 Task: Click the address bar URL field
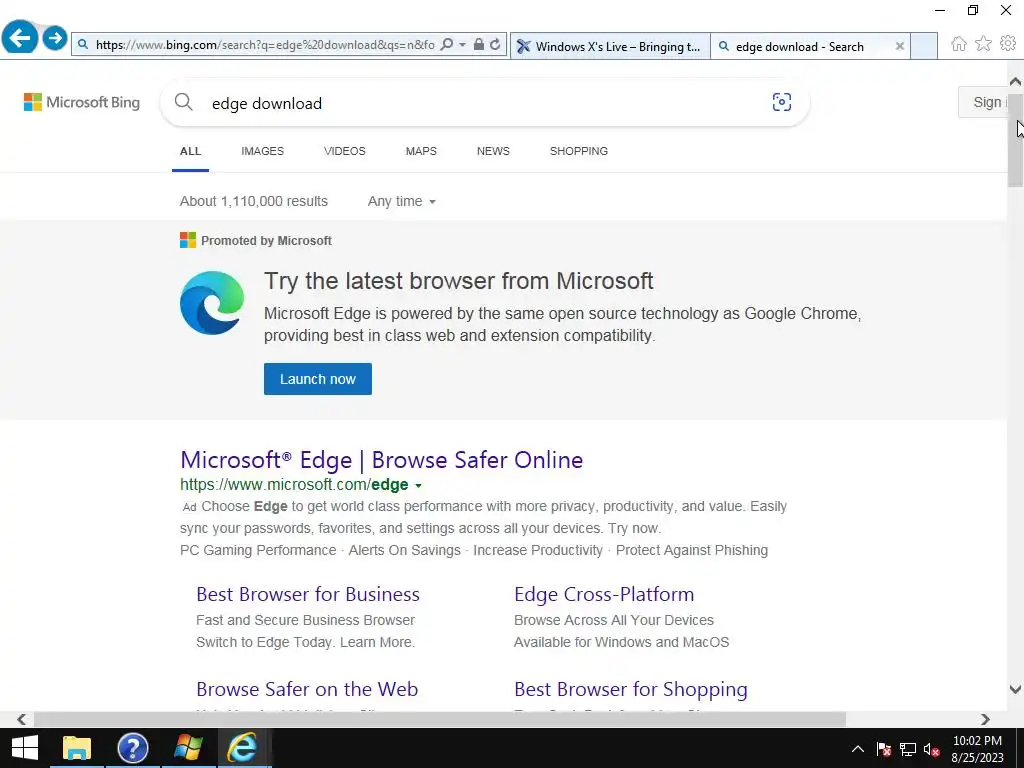(264, 45)
